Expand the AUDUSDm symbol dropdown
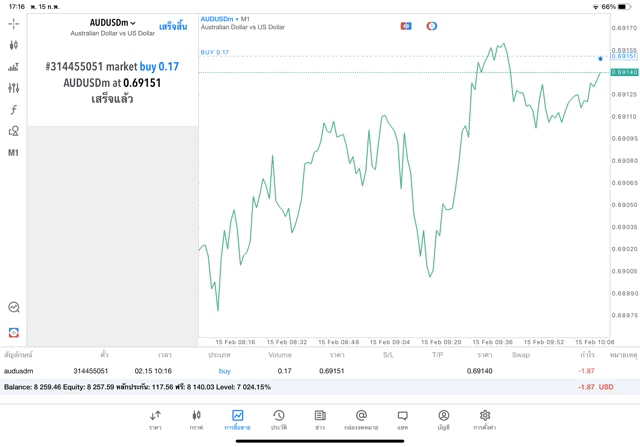This screenshot has height=447, width=640. [113, 23]
